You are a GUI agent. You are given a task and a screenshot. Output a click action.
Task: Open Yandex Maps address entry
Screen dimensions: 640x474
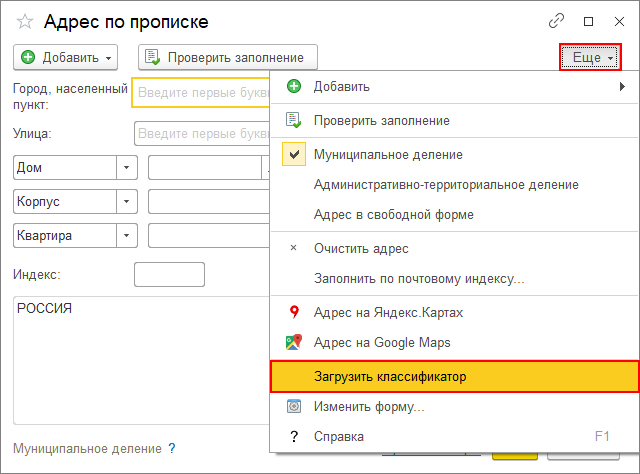click(x=388, y=312)
